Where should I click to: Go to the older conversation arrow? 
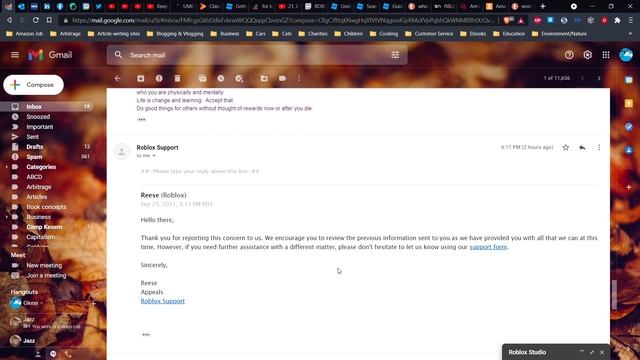[x=599, y=78]
